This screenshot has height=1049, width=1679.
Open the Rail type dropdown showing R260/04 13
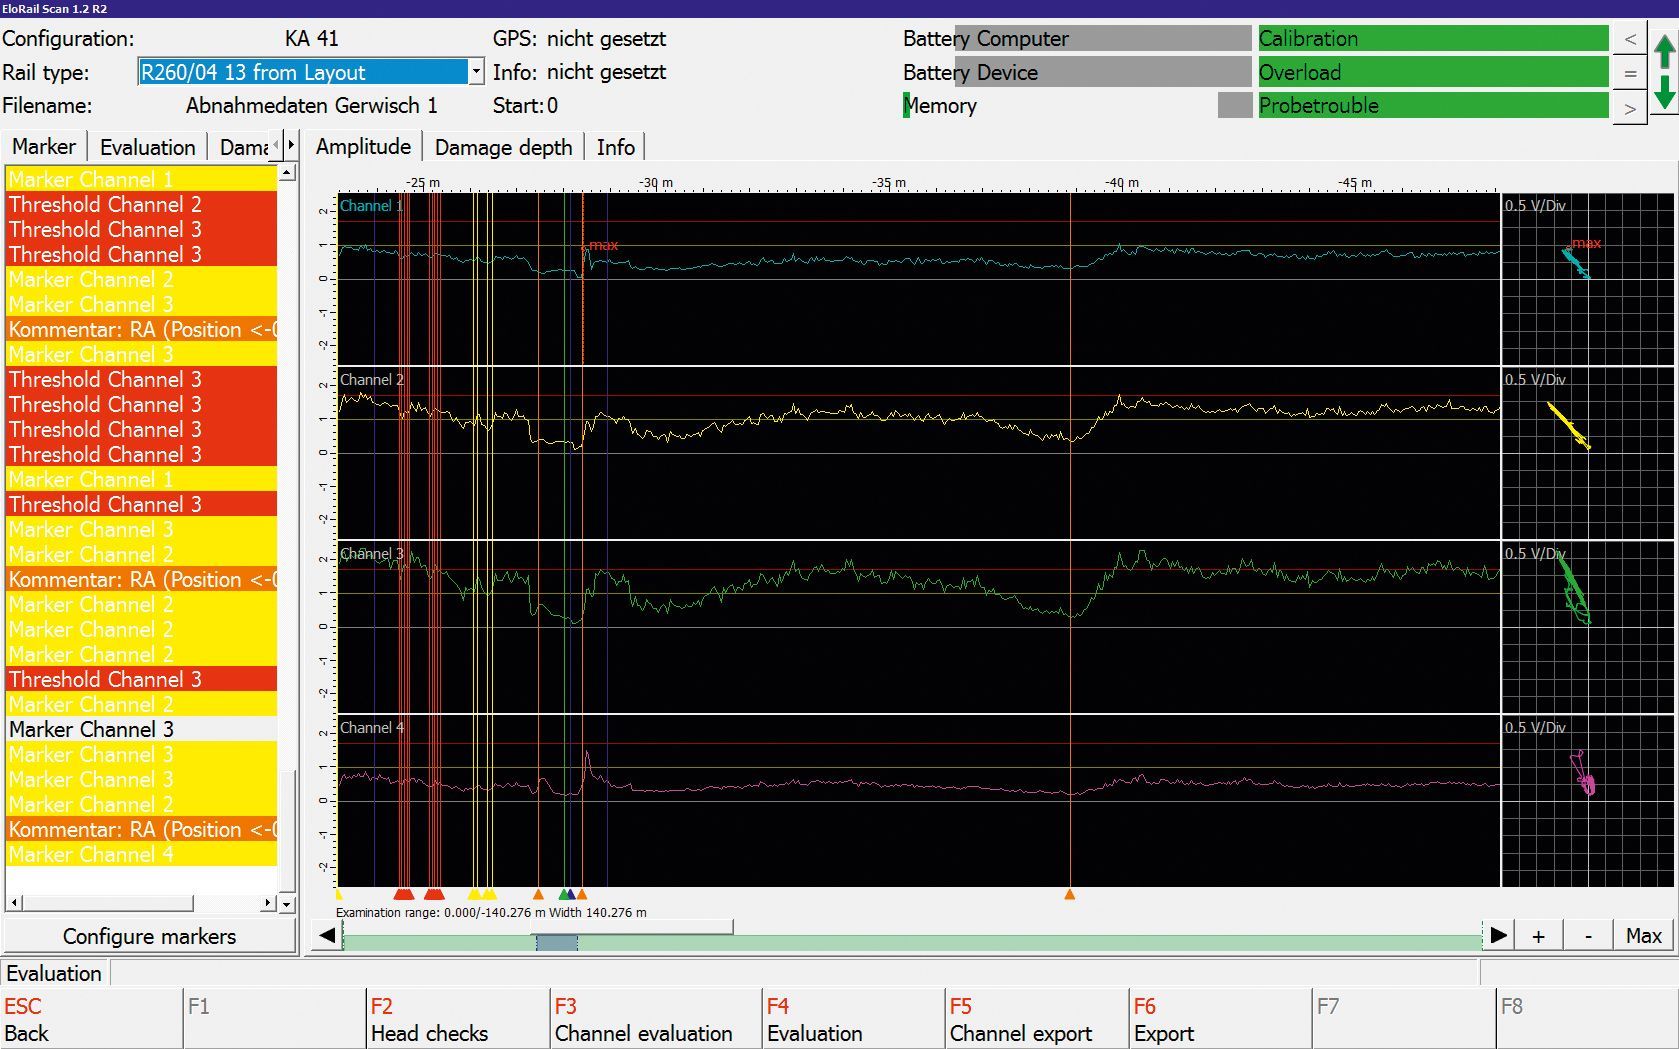475,71
